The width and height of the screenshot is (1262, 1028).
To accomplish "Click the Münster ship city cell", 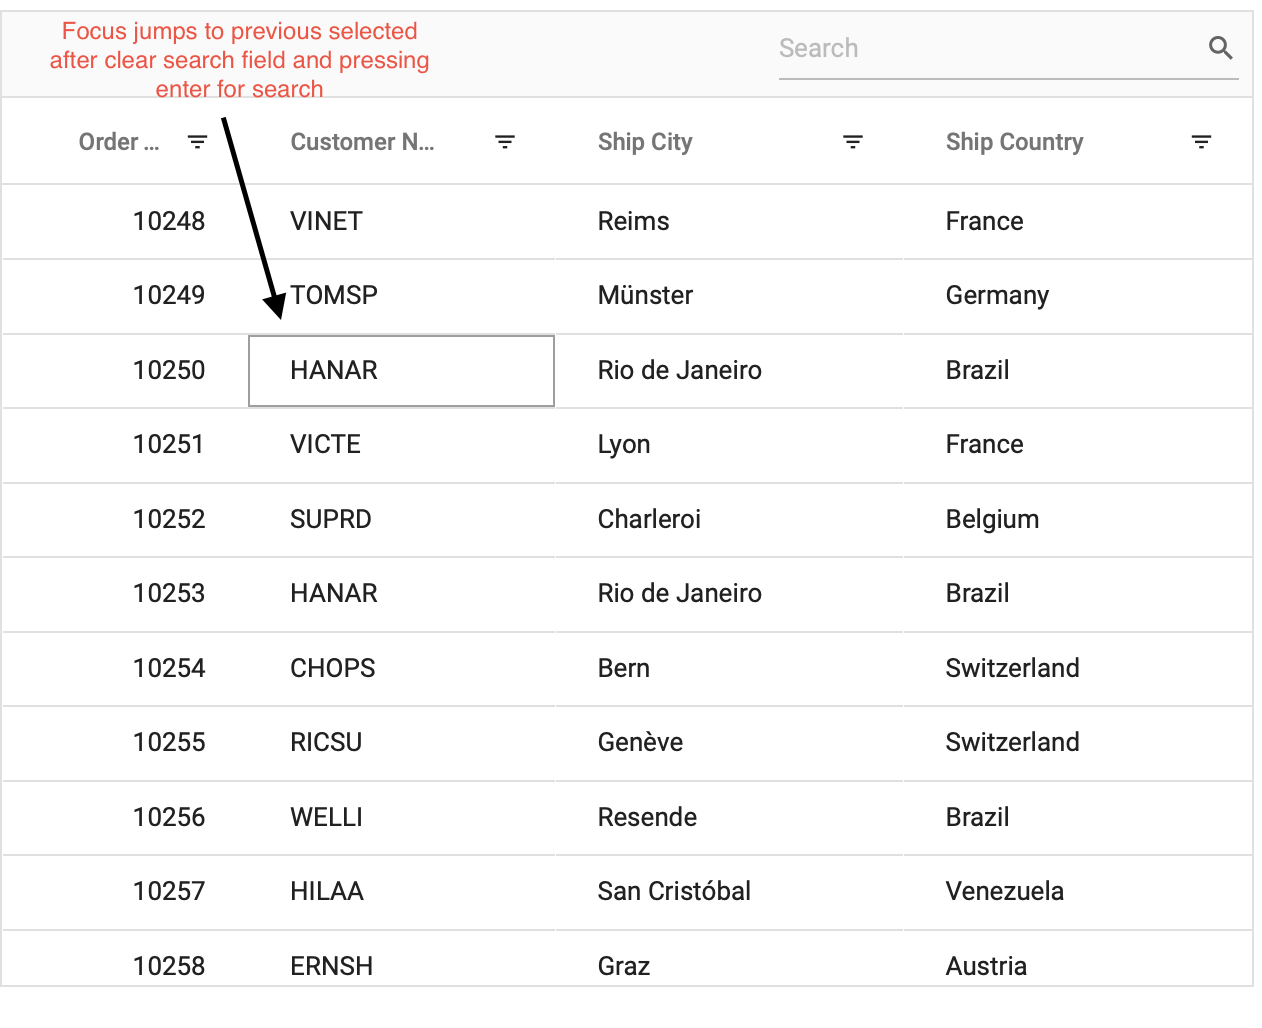I will tap(645, 295).
